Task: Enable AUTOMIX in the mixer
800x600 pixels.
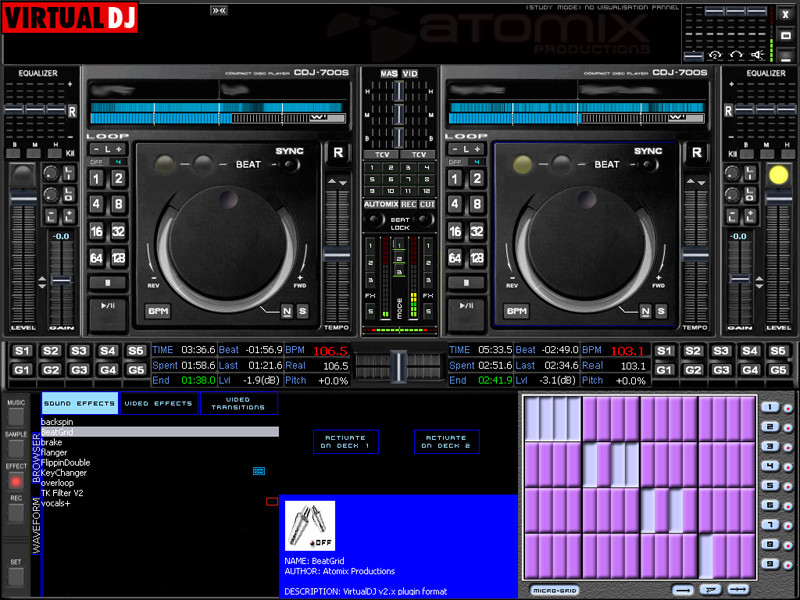Action: pyautogui.click(x=381, y=204)
